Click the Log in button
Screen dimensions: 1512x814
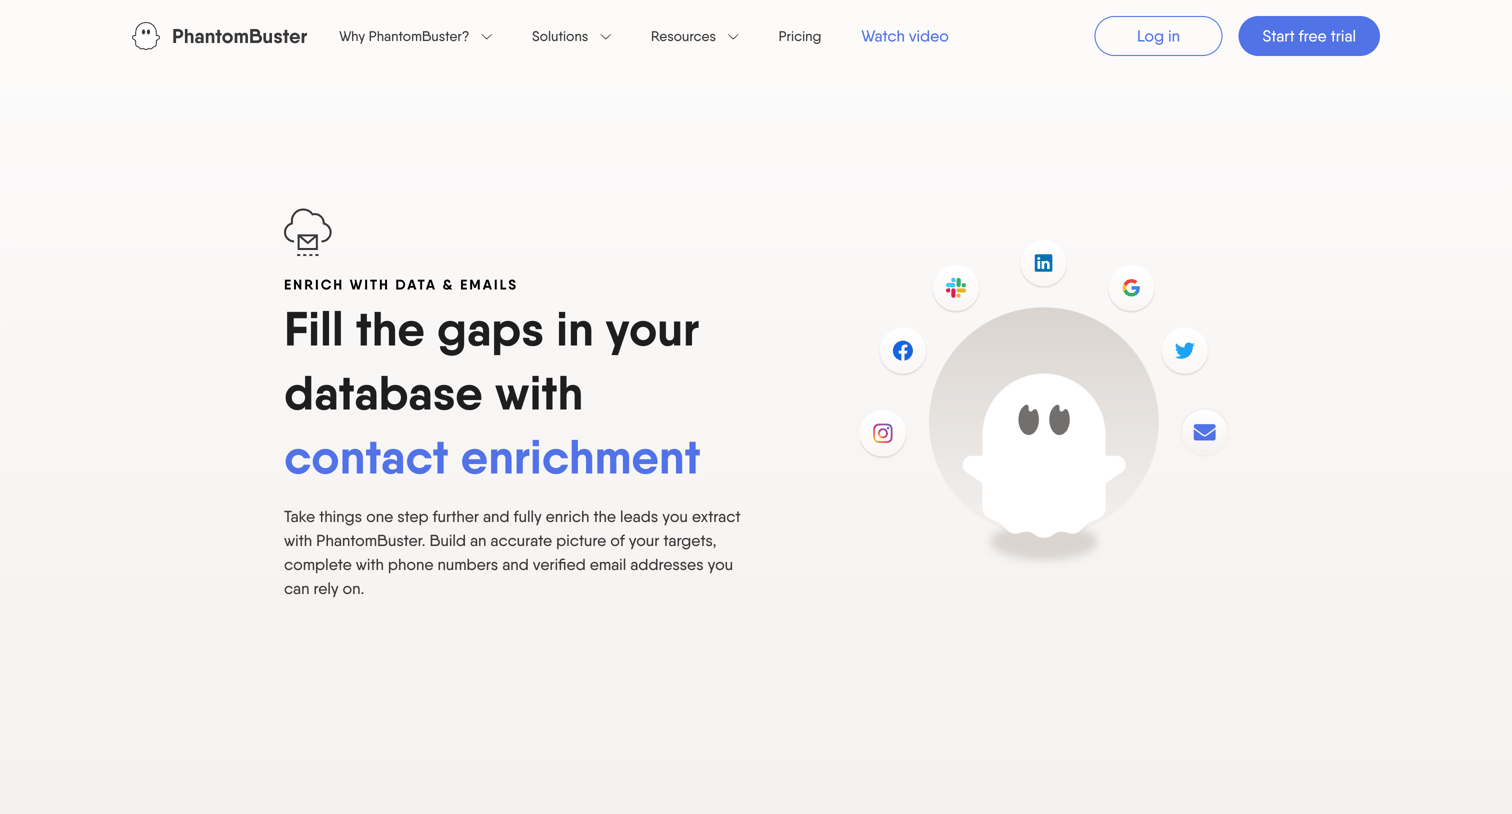[x=1158, y=36]
